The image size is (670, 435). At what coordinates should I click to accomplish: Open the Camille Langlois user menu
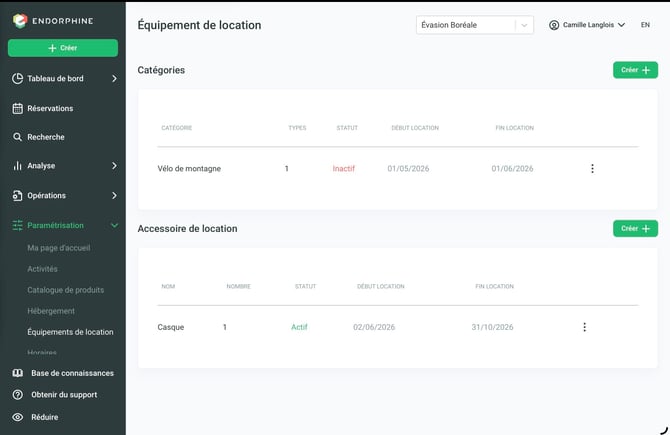click(x=587, y=25)
